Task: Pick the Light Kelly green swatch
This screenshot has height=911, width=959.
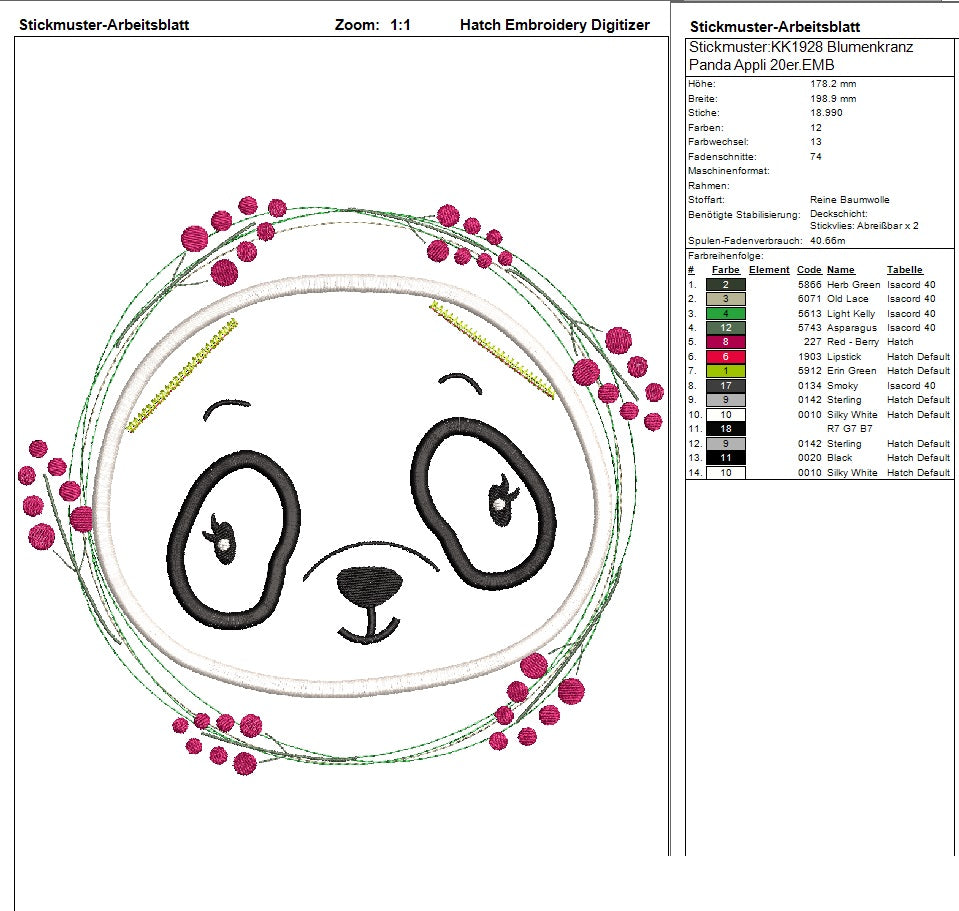Action: 725,314
